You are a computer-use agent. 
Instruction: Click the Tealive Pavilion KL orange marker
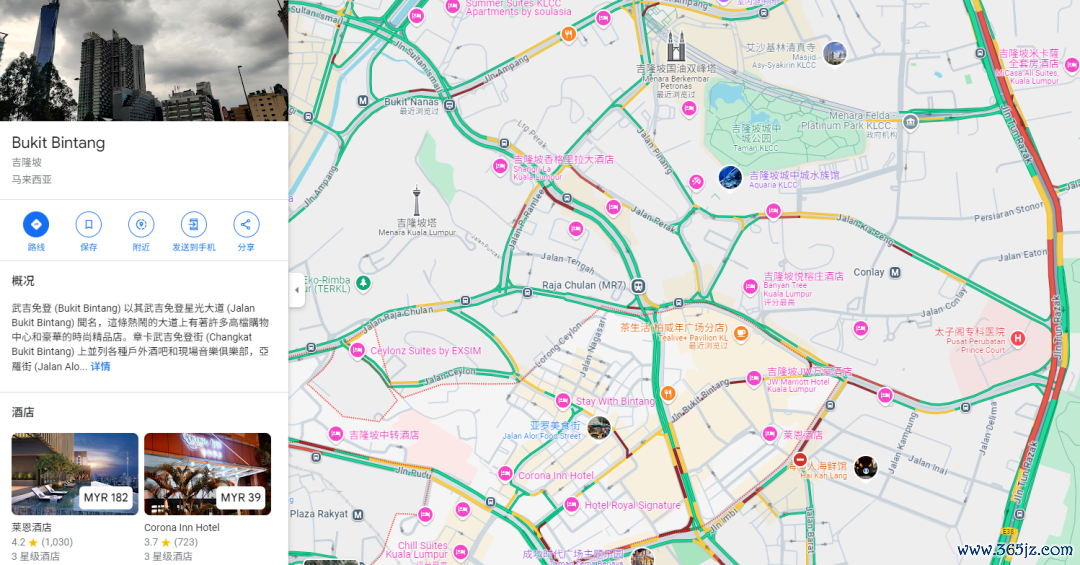pyautogui.click(x=741, y=334)
